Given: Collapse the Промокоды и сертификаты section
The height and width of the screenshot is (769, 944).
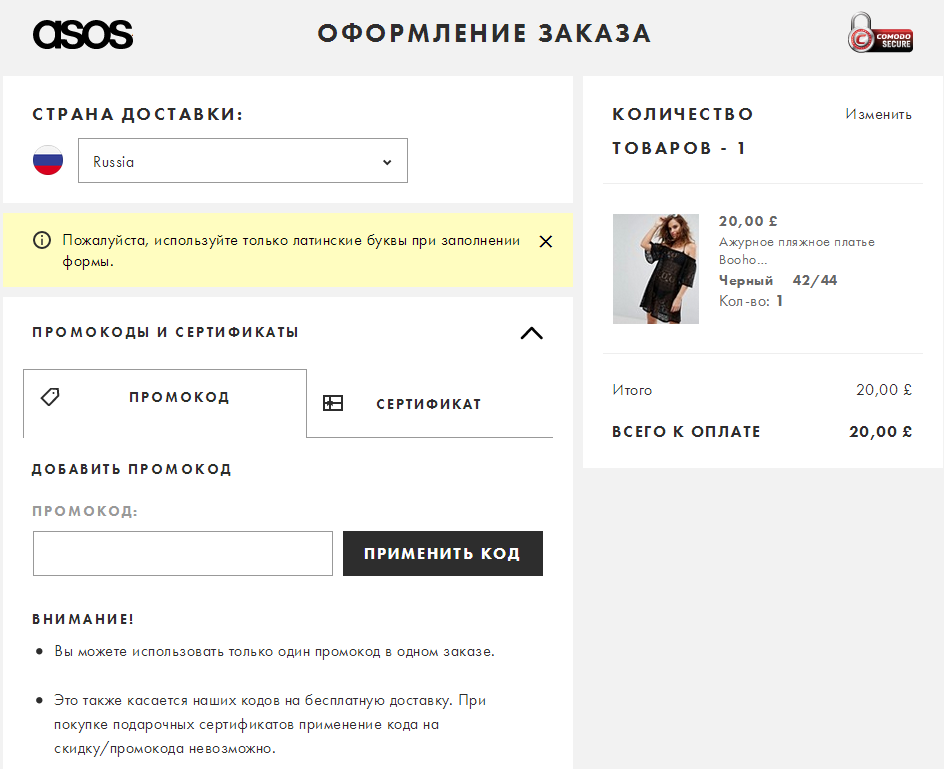Looking at the screenshot, I should pyautogui.click(x=532, y=333).
